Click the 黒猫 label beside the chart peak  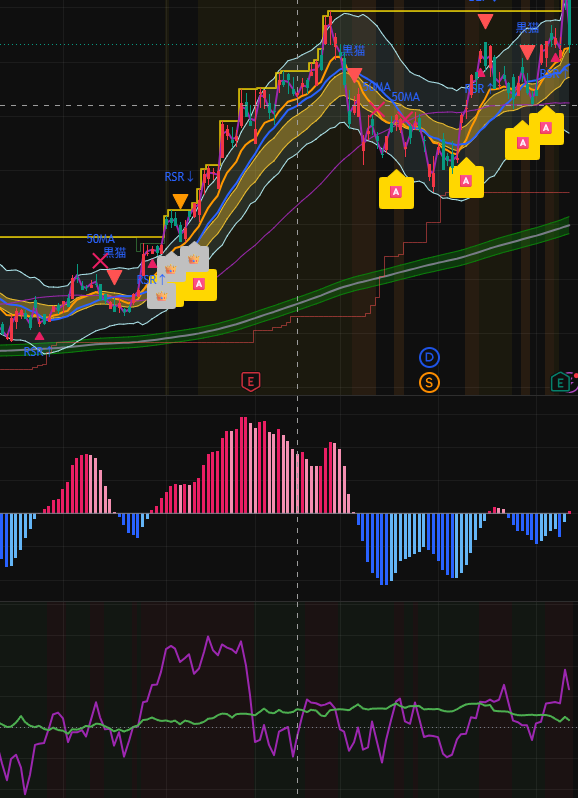pos(354,50)
